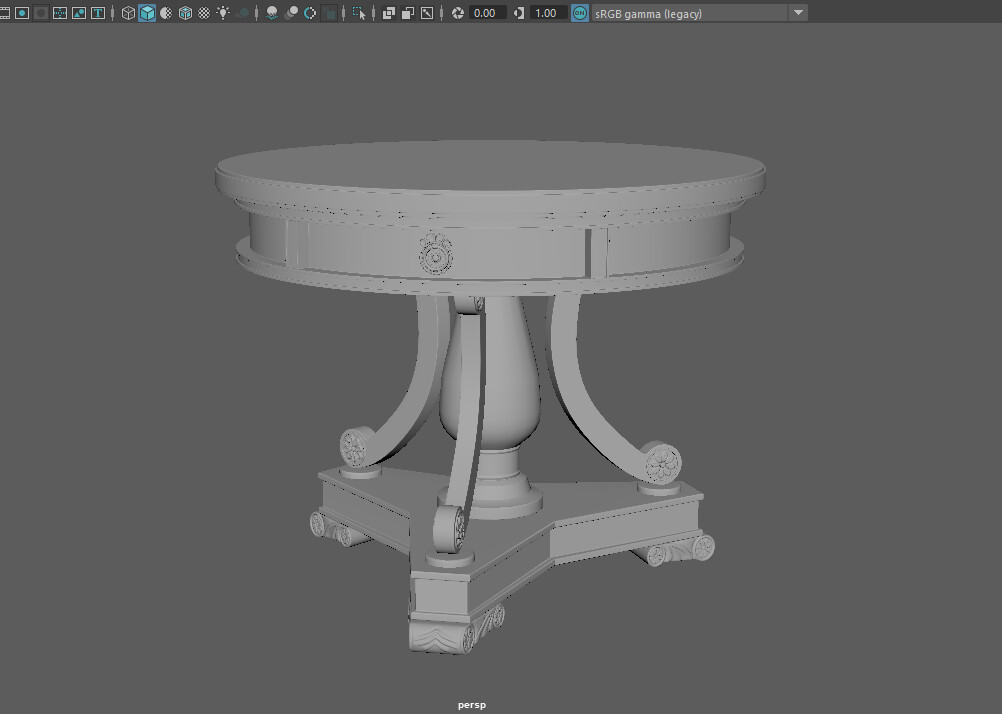Select the Smooth Shade All cube icon
Viewport: 1002px width, 714px height.
[x=145, y=13]
